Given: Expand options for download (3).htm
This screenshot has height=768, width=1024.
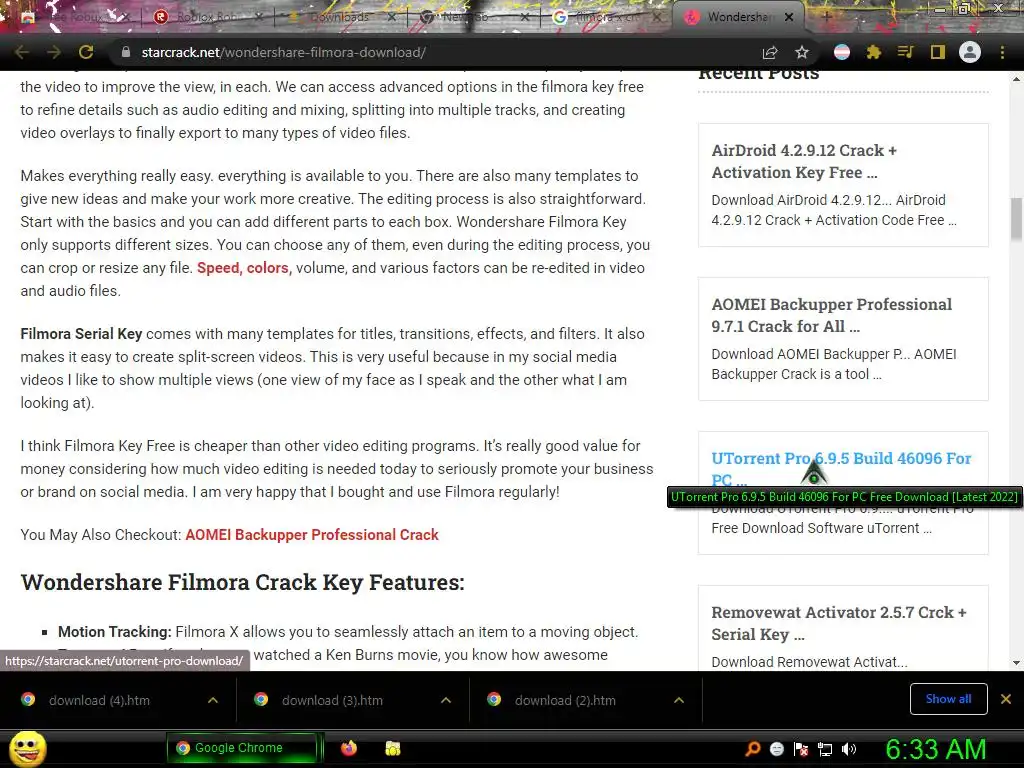Looking at the screenshot, I should [x=446, y=700].
